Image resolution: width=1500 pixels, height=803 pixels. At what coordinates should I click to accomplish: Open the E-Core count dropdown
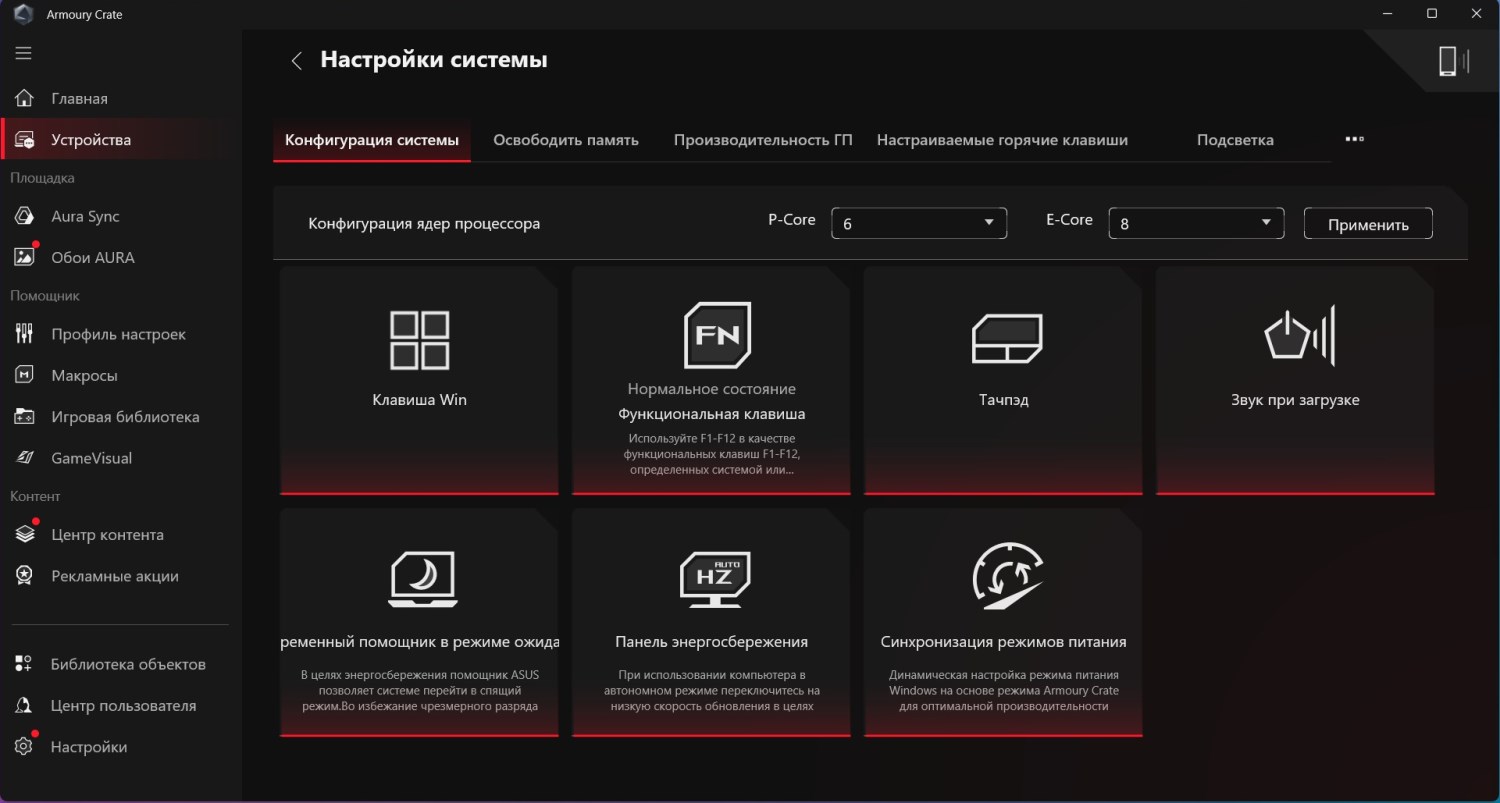[1195, 224]
